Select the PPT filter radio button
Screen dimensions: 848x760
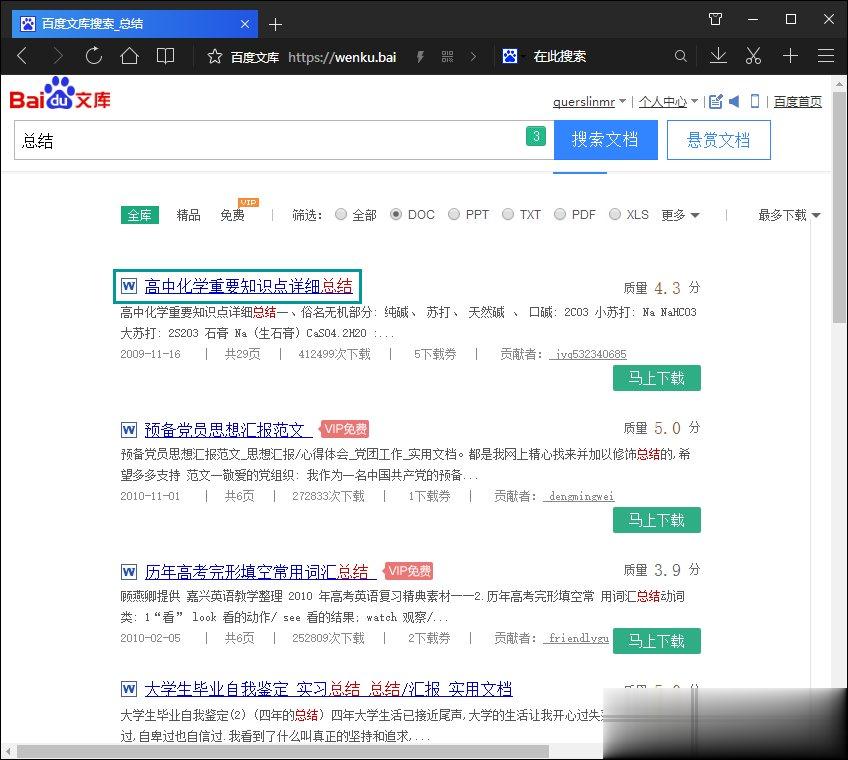pos(454,214)
